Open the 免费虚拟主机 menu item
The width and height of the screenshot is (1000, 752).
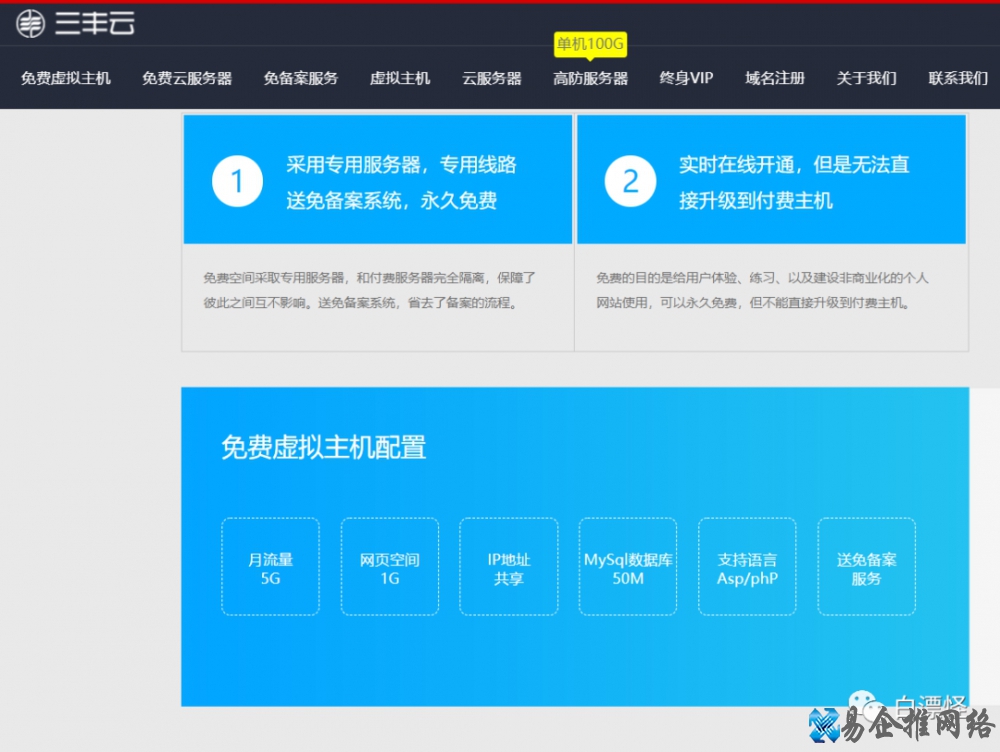click(x=66, y=78)
